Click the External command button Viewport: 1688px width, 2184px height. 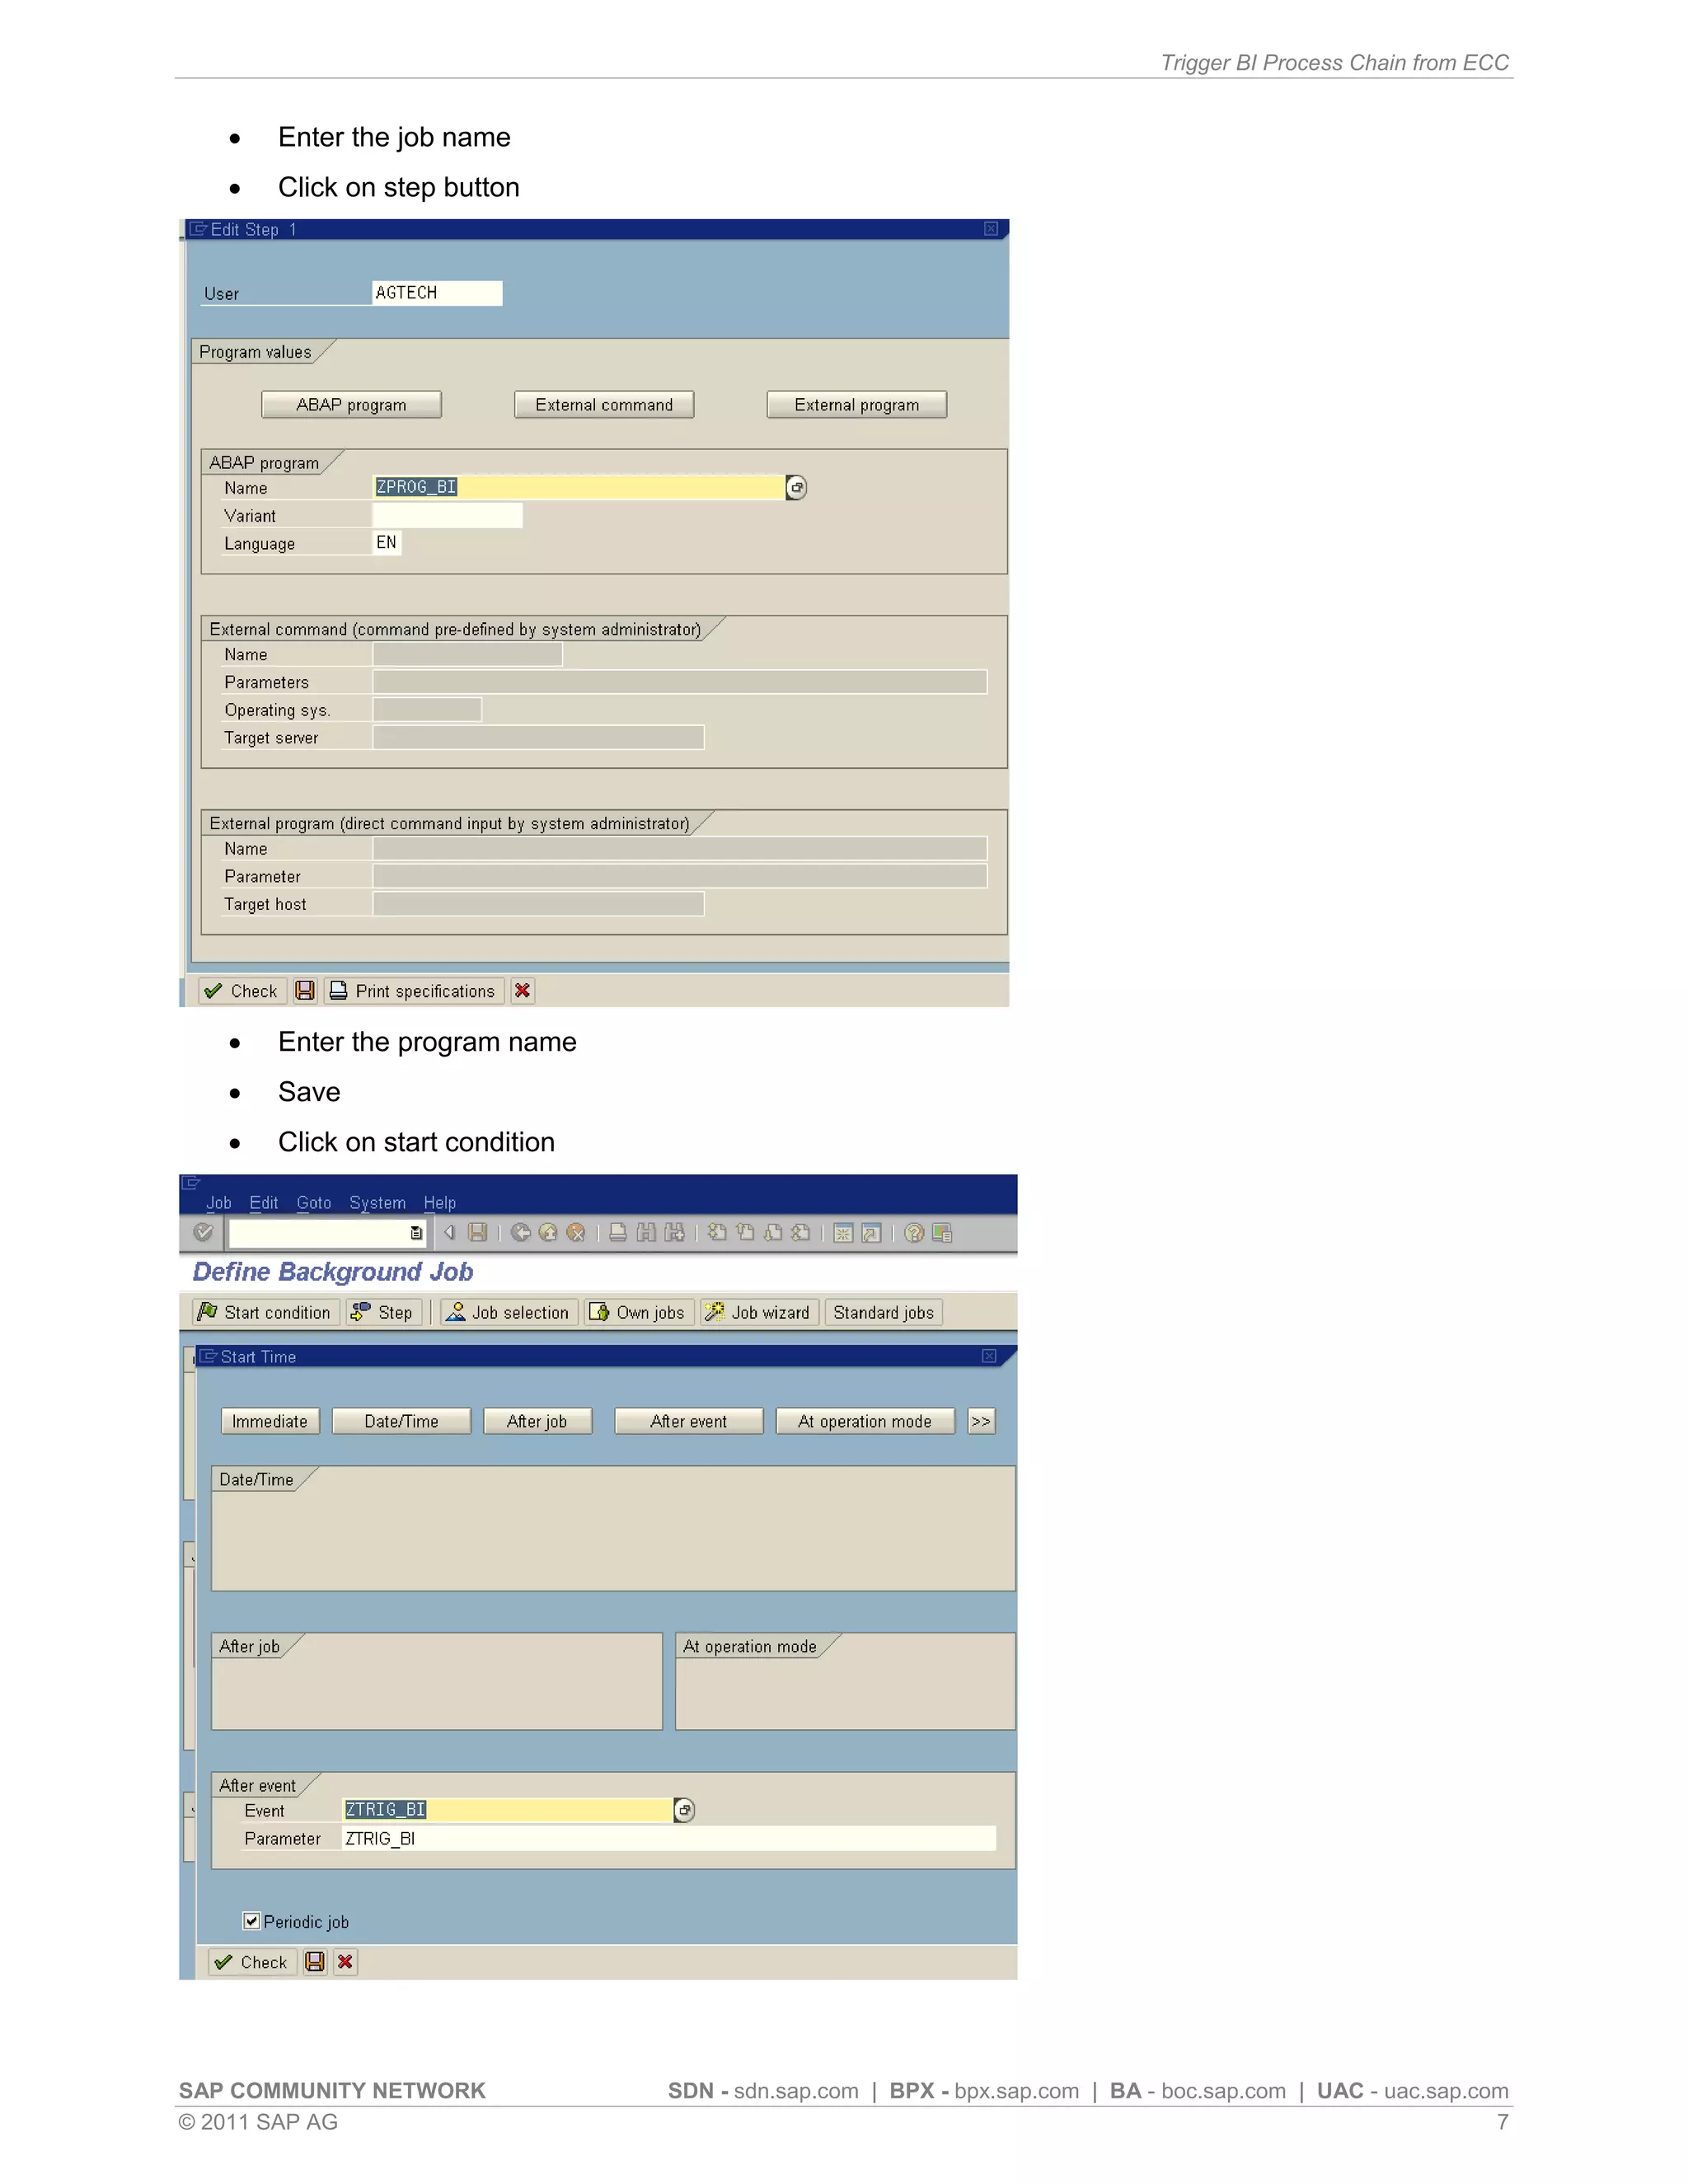pyautogui.click(x=604, y=405)
